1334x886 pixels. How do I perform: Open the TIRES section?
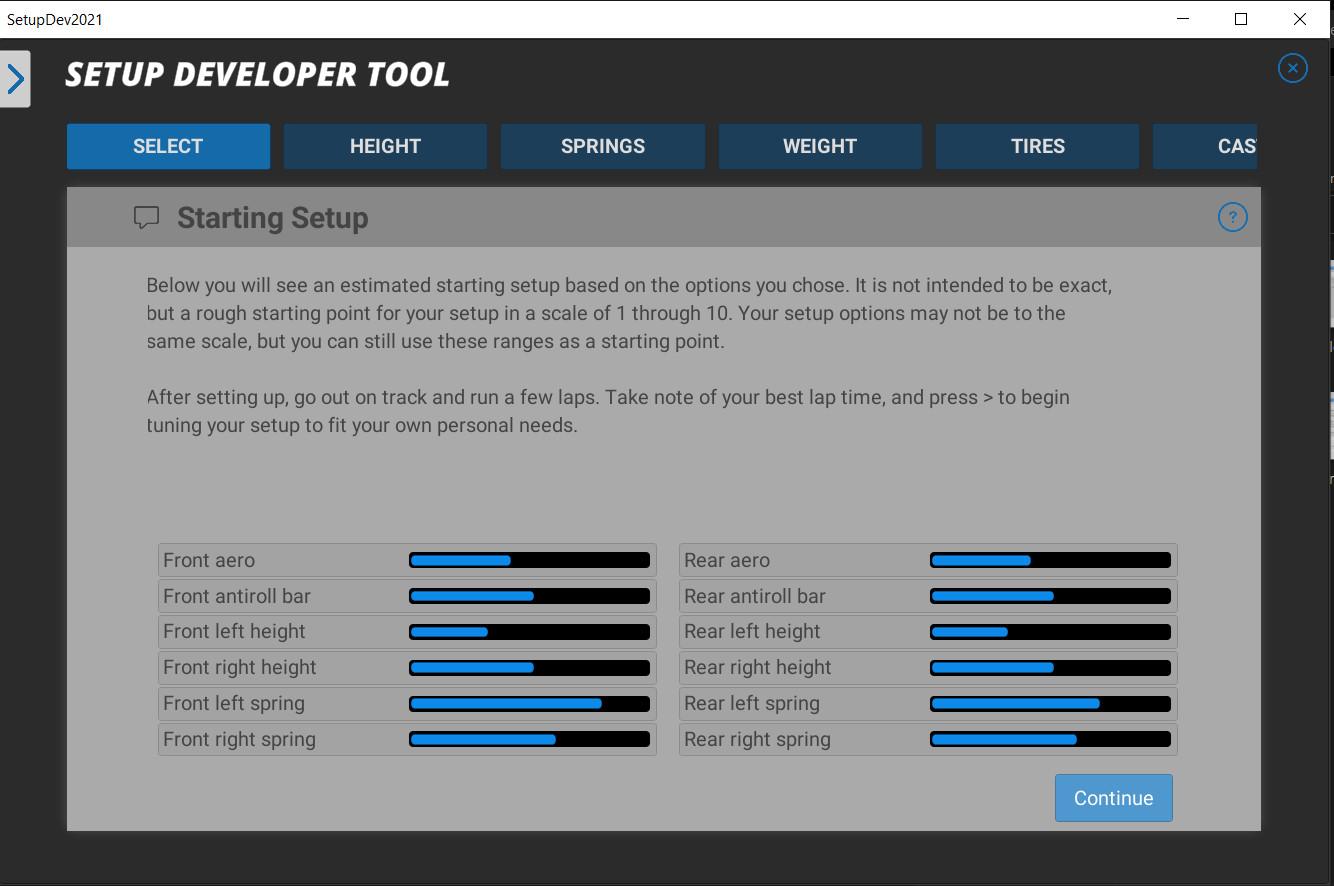click(1037, 146)
